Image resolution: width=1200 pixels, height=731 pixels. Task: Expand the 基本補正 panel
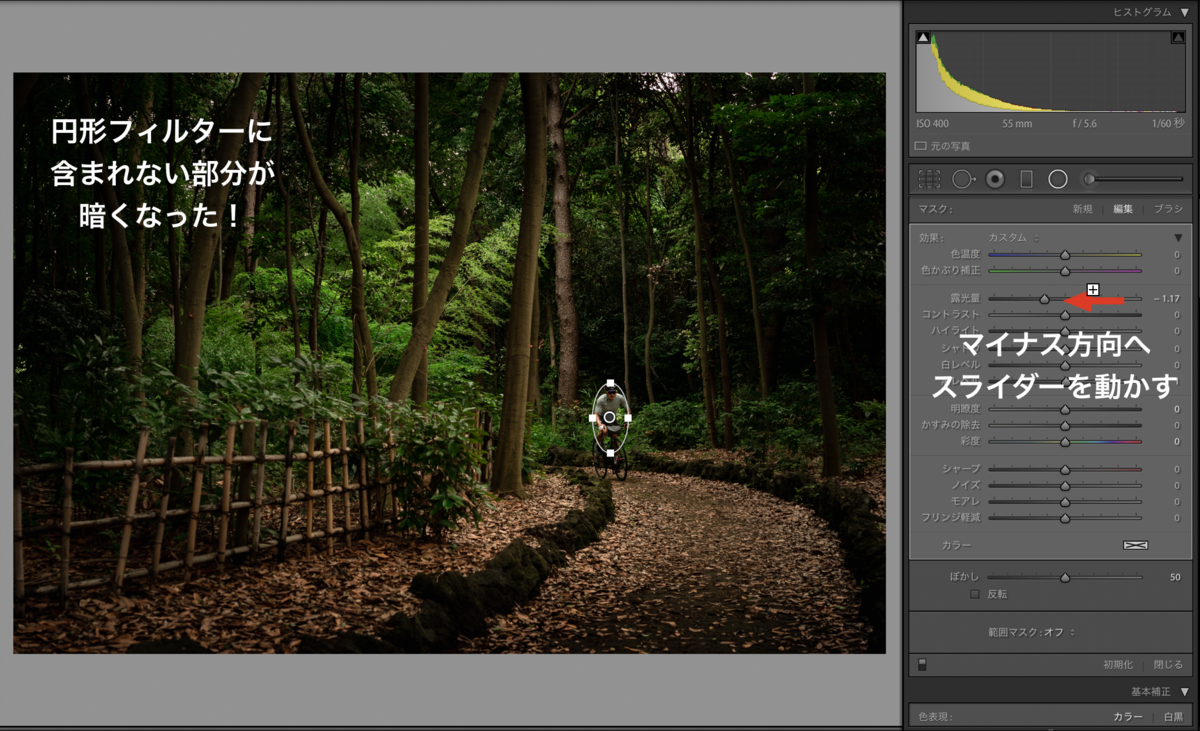pos(1184,692)
